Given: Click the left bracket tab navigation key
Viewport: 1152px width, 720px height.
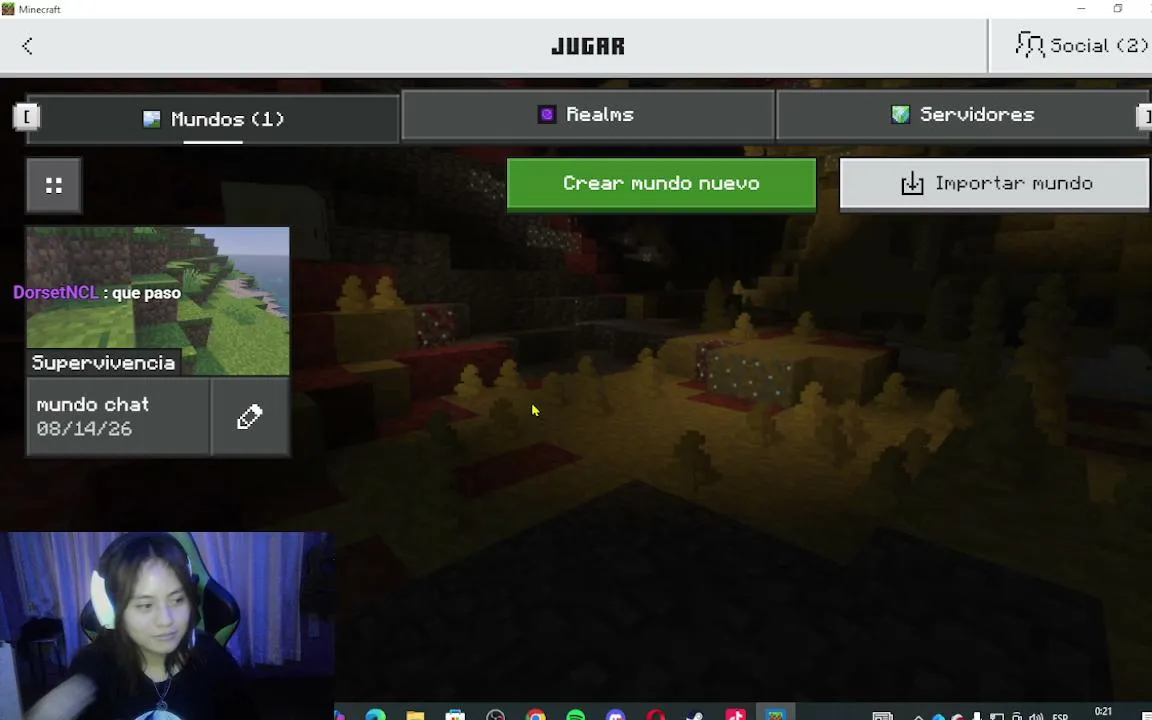Looking at the screenshot, I should coord(27,117).
